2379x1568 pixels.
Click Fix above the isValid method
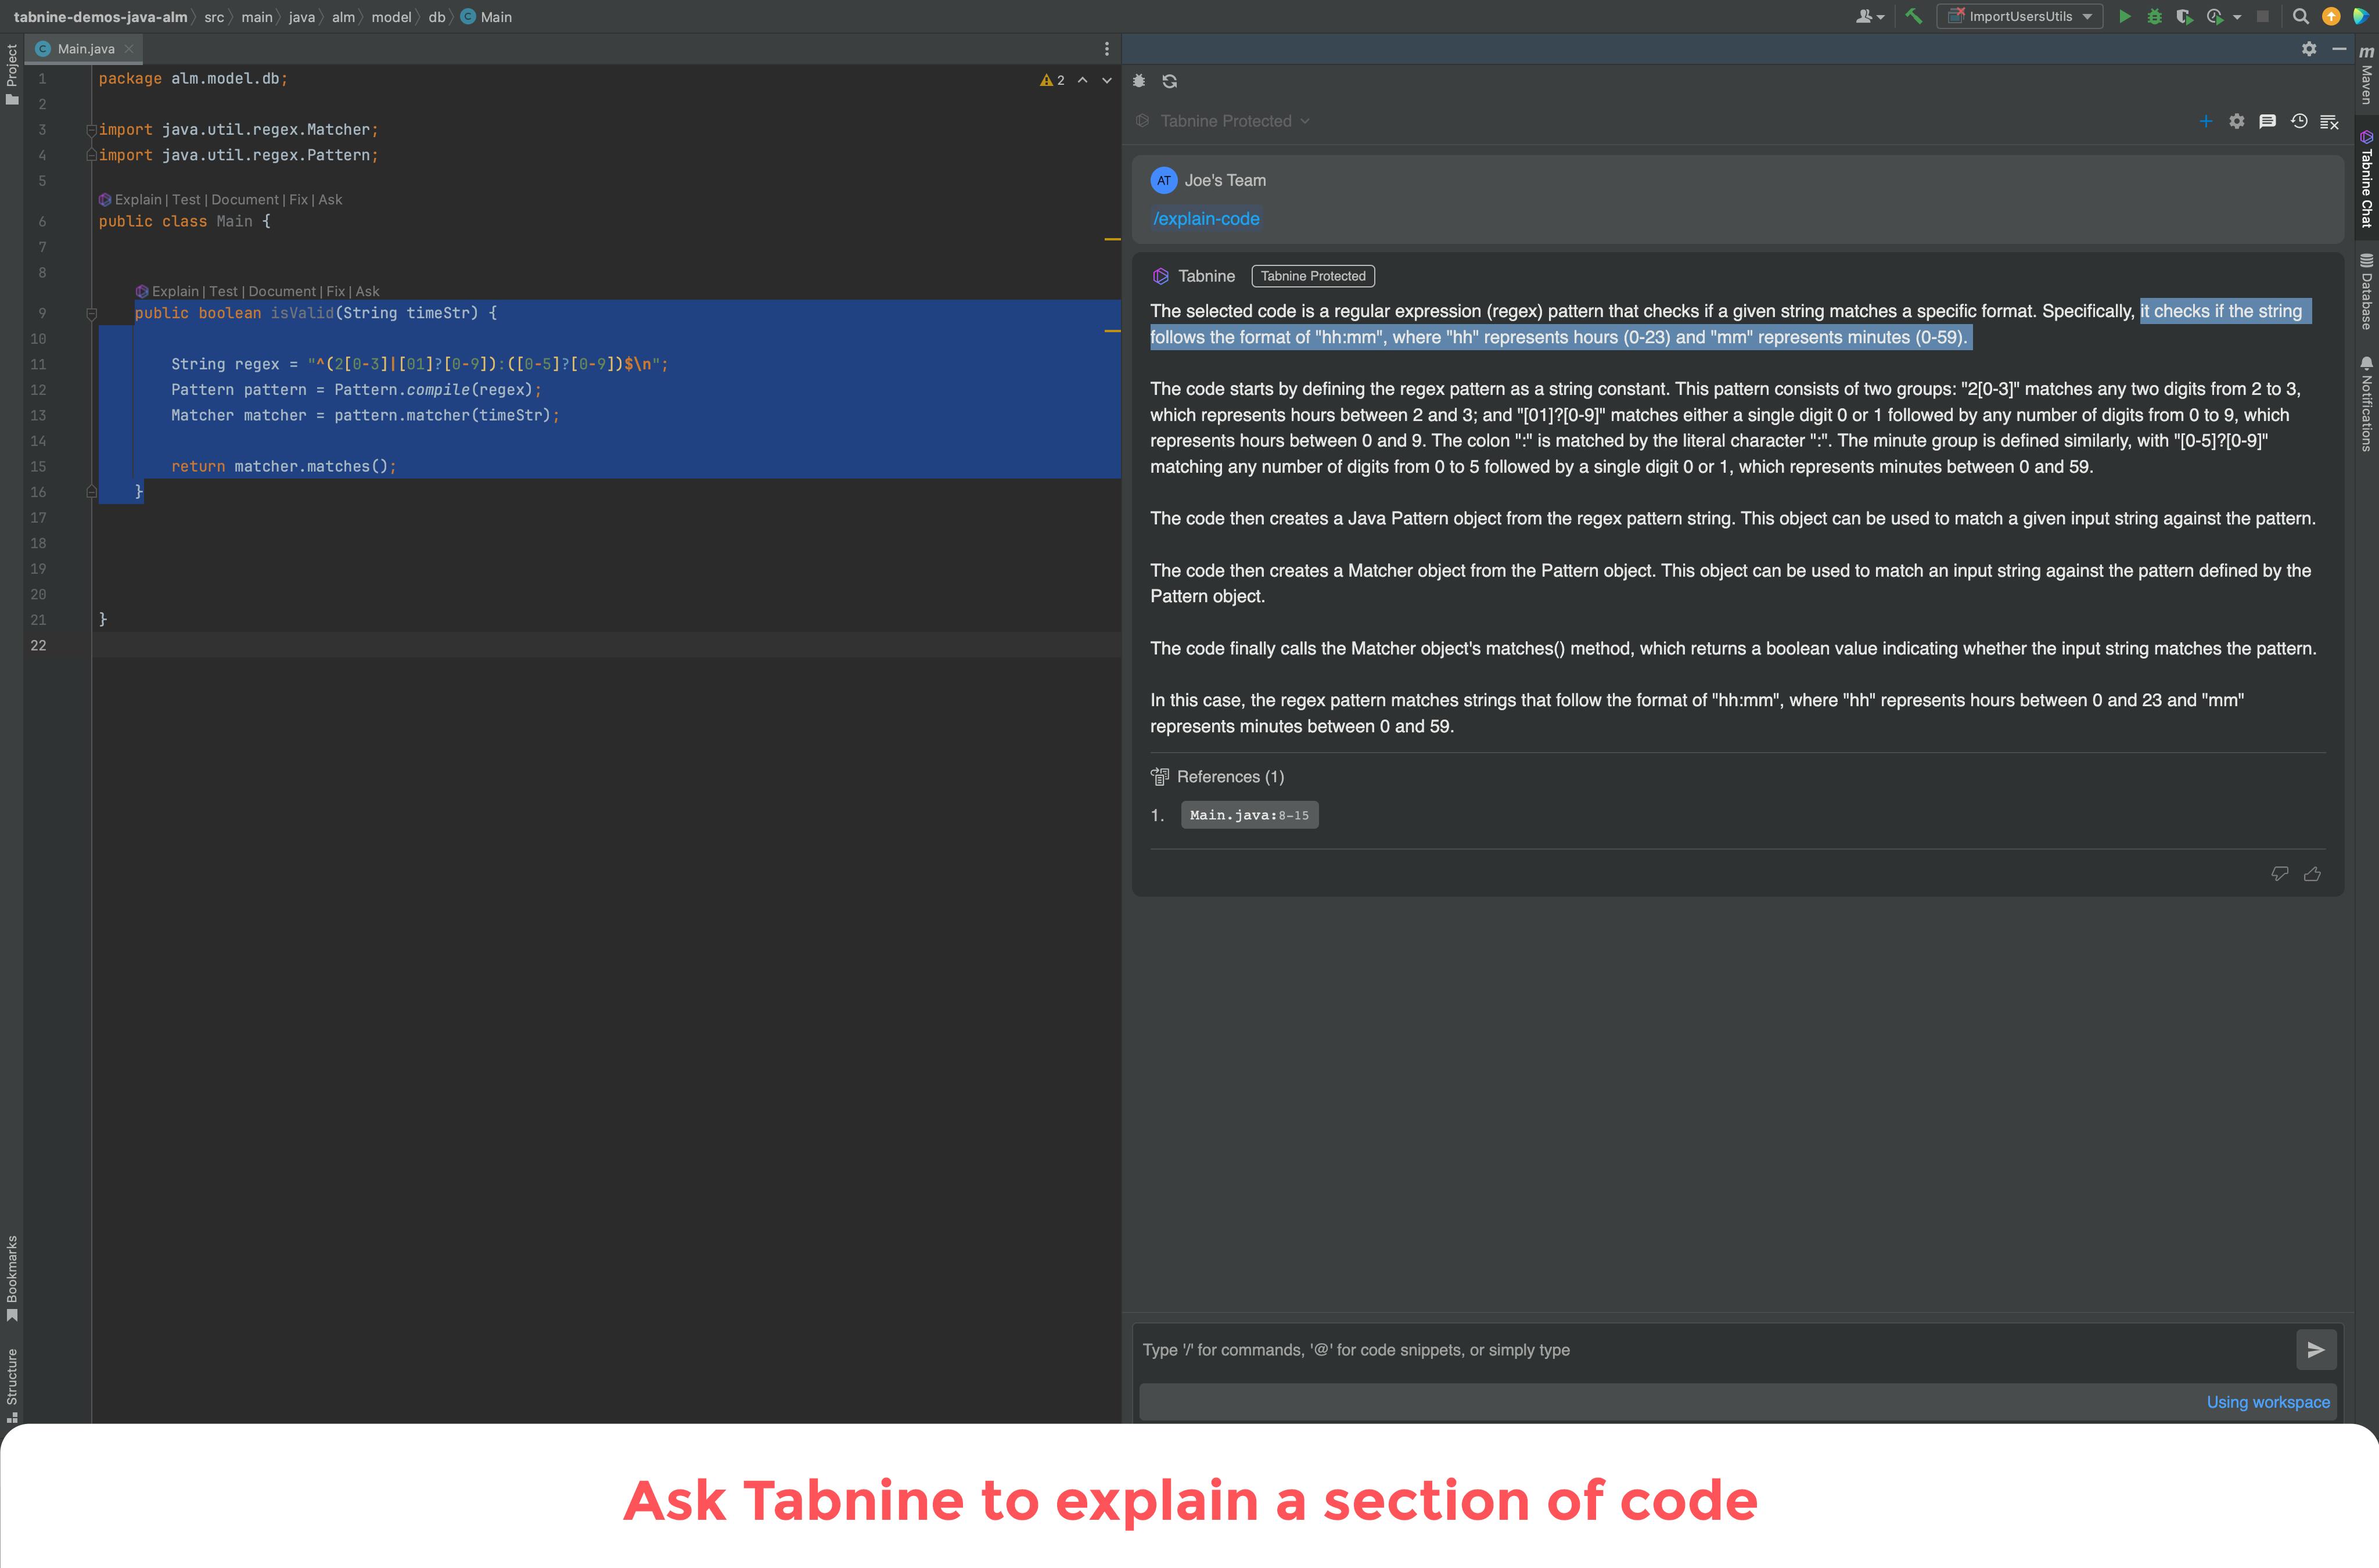pos(335,292)
